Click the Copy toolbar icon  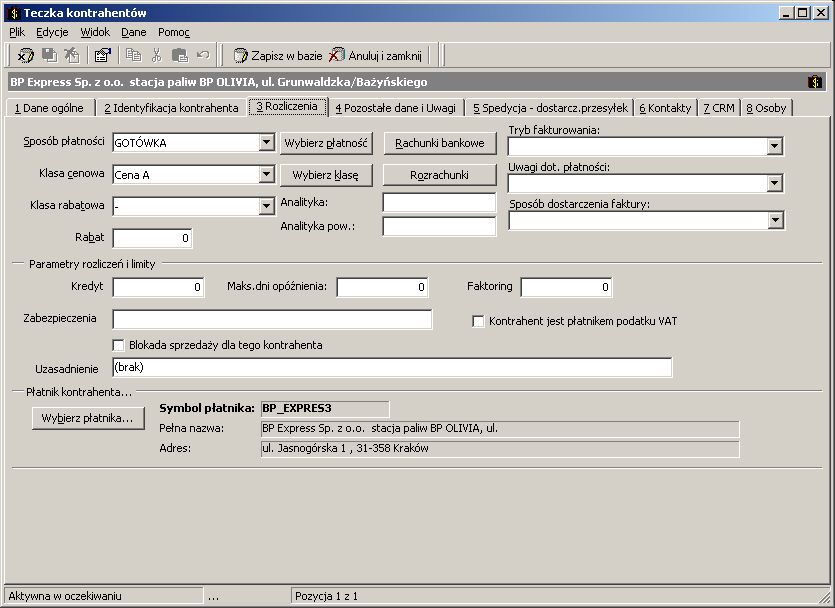point(133,55)
